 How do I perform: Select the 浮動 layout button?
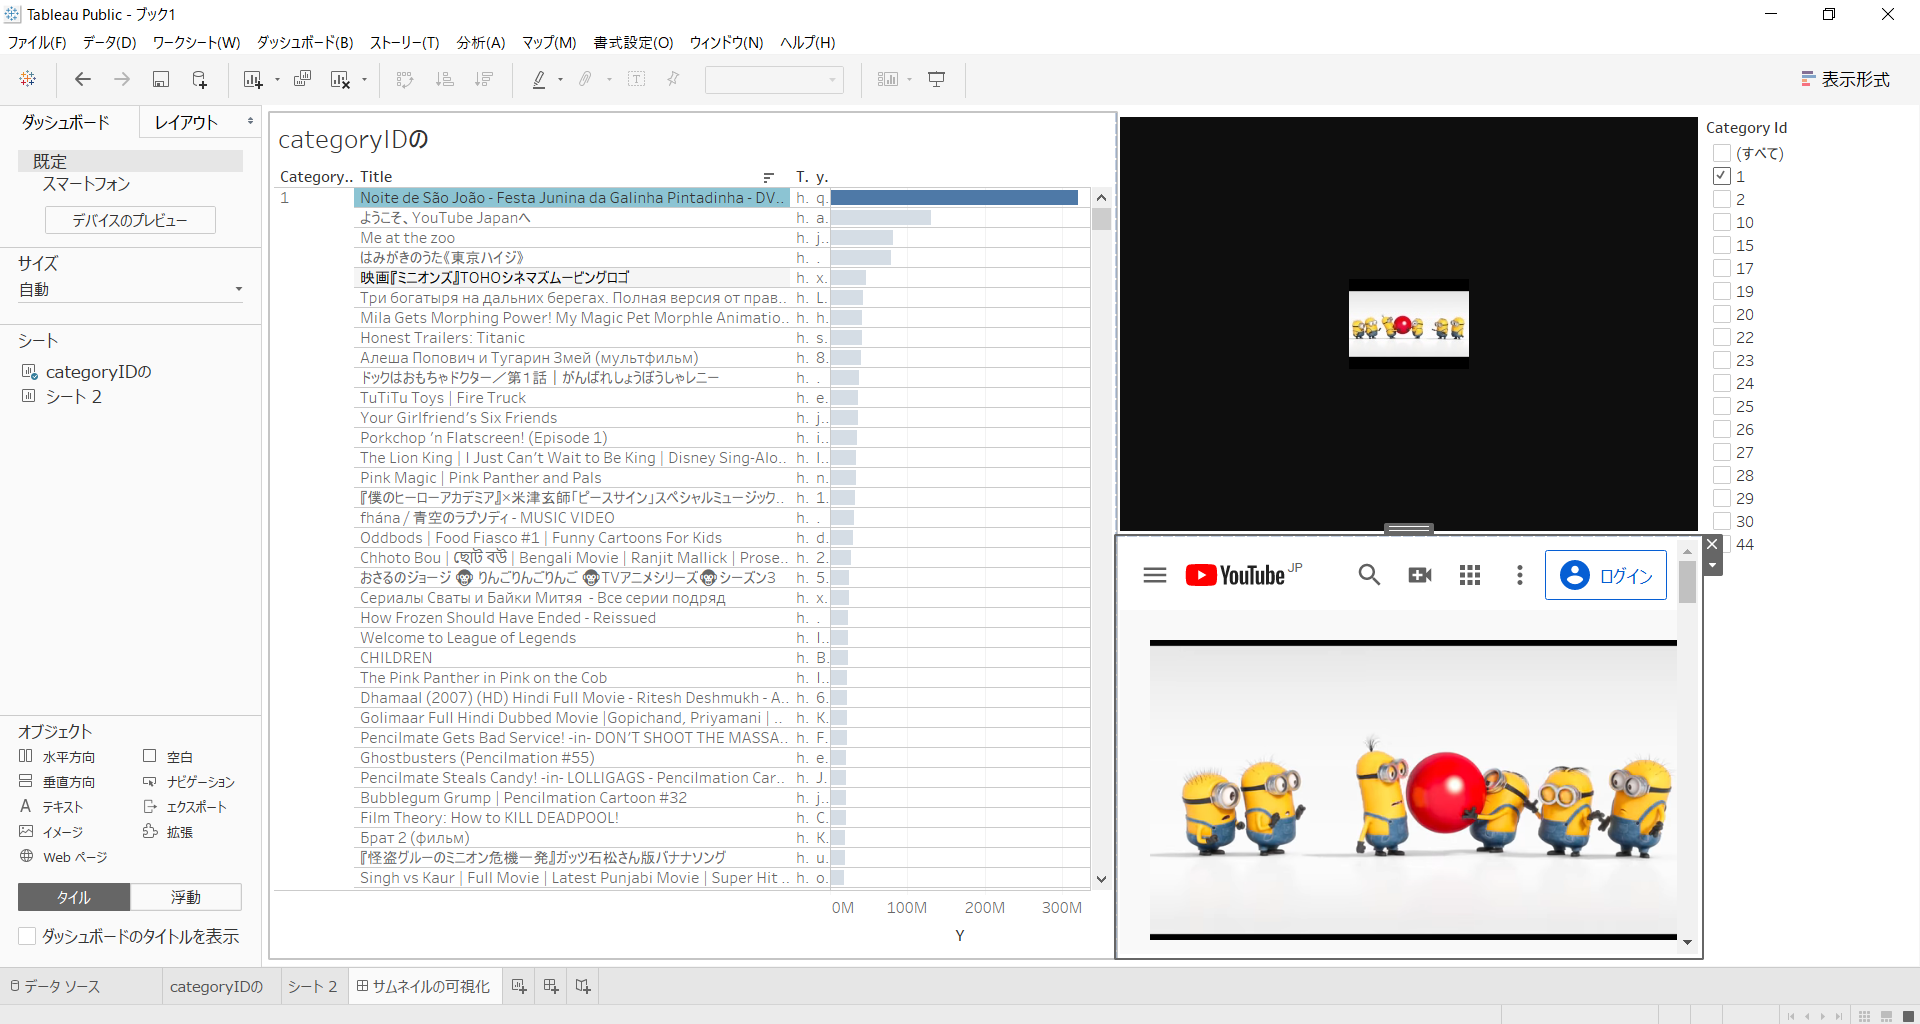point(186,897)
